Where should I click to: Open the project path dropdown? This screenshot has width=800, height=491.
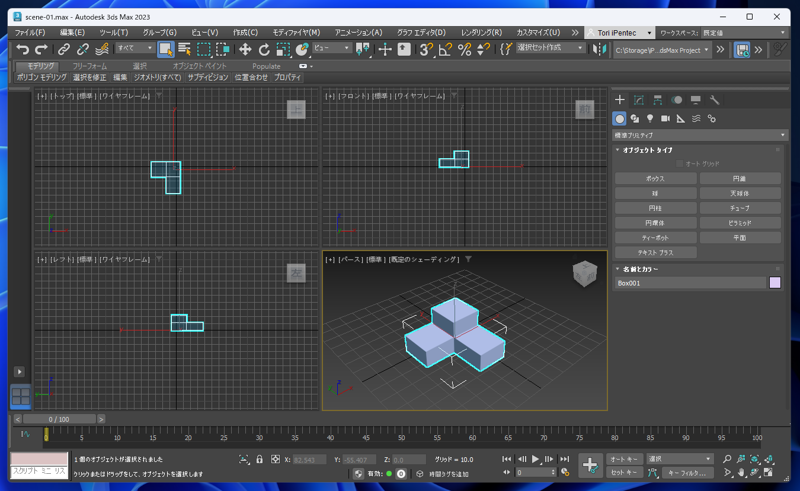662,50
